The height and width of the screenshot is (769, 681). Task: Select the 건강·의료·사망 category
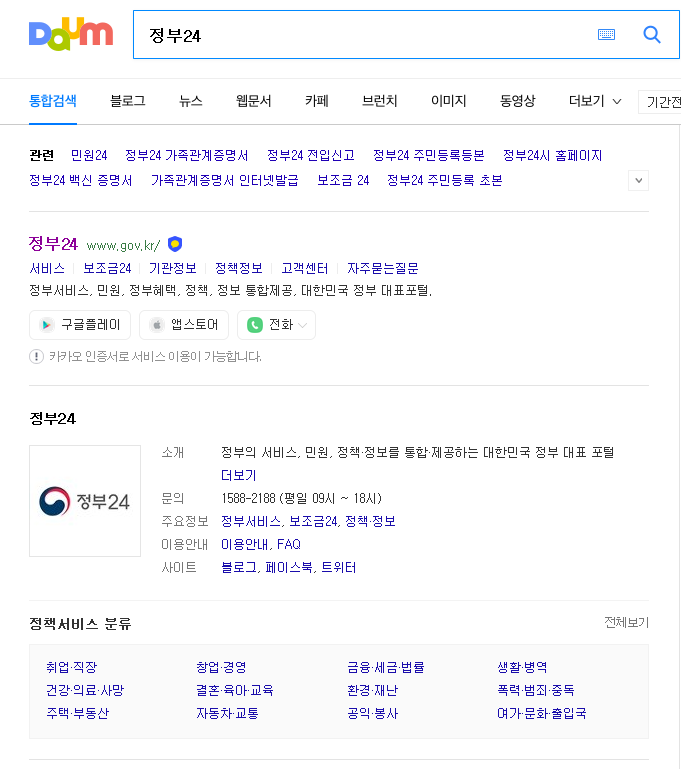[x=85, y=690]
